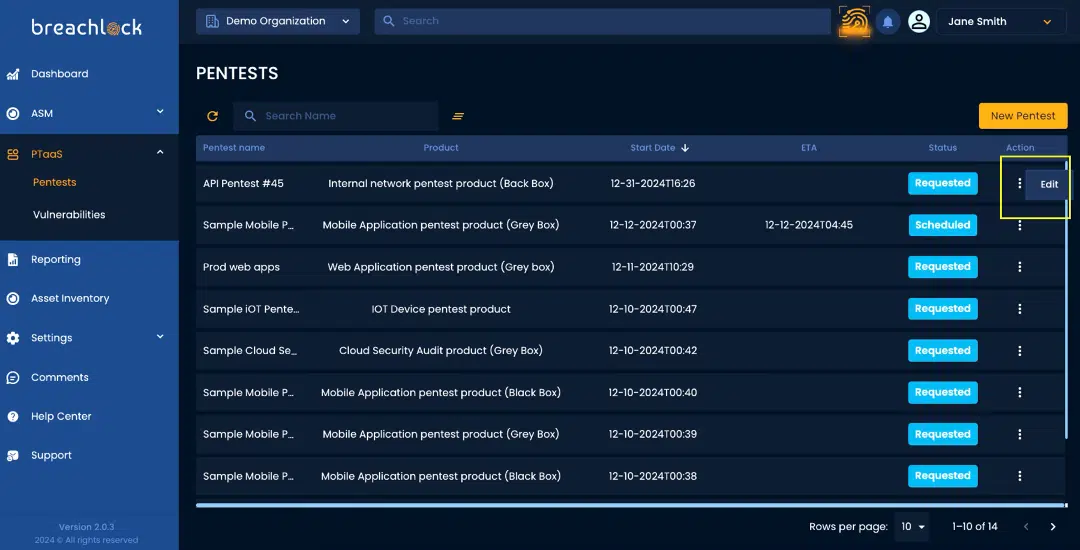Click the Scheduled status badge

(x=942, y=225)
